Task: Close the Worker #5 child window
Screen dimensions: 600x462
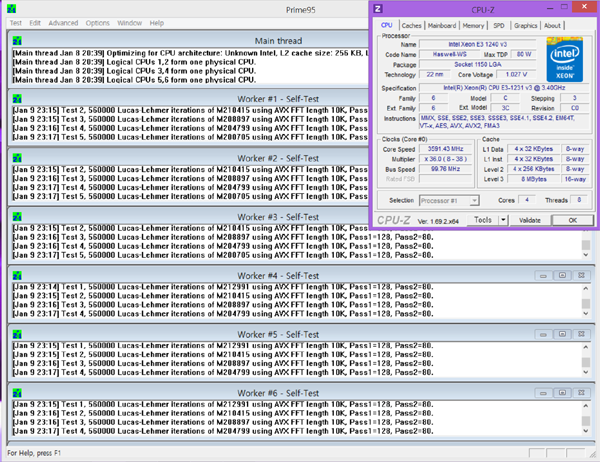Action: click(x=581, y=335)
